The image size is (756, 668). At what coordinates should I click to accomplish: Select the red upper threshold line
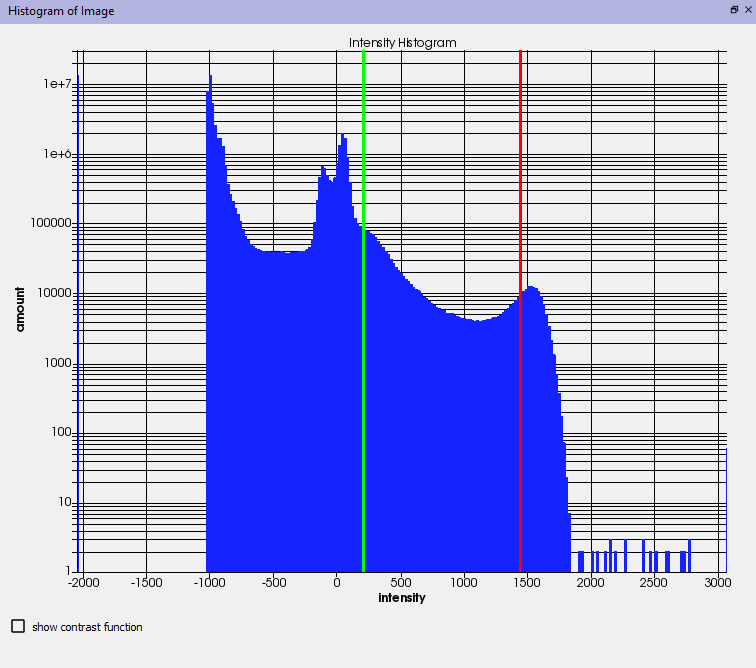(521, 311)
